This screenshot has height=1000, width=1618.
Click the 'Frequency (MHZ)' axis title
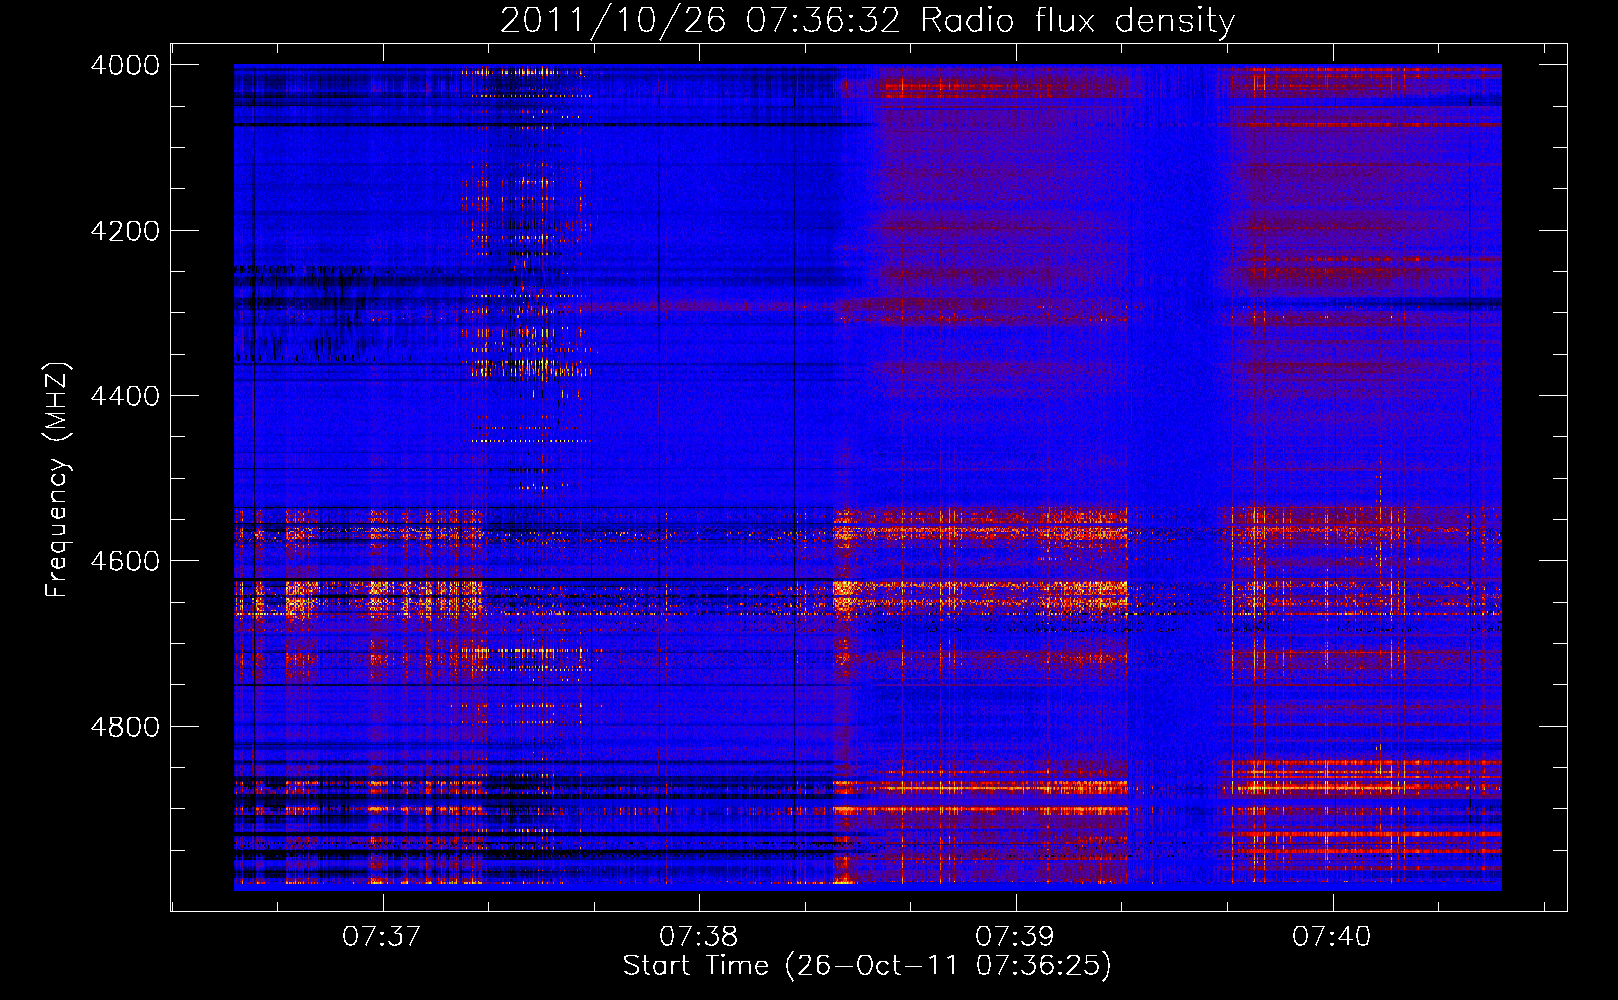58,480
